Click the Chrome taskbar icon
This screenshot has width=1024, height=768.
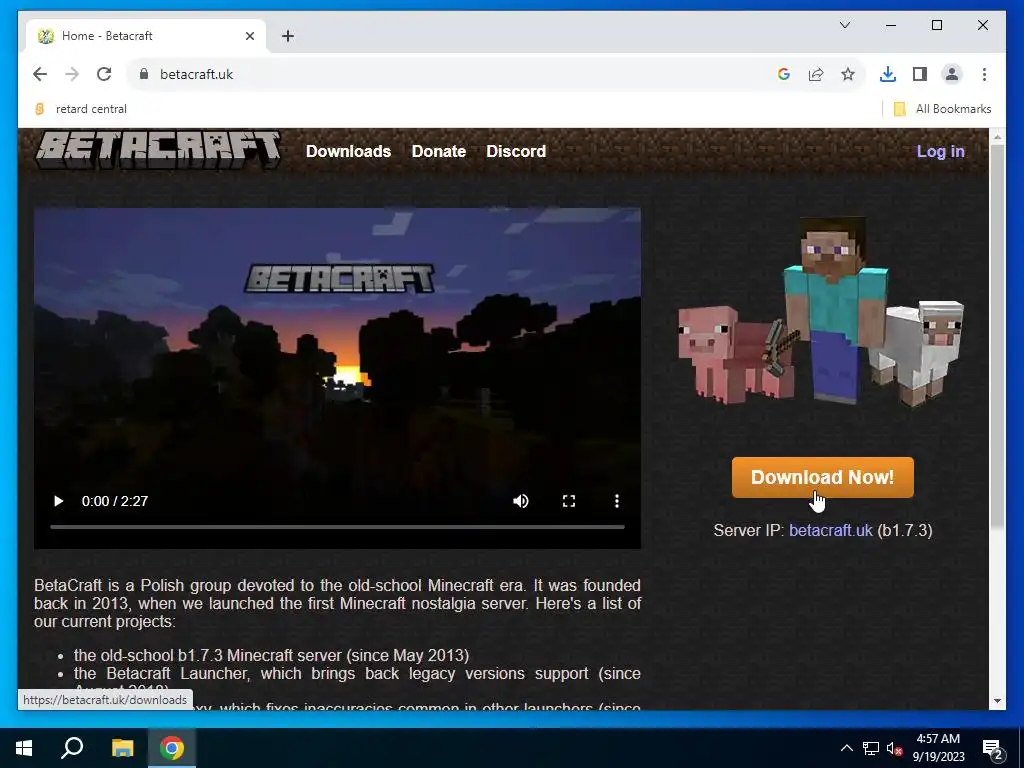(x=172, y=748)
